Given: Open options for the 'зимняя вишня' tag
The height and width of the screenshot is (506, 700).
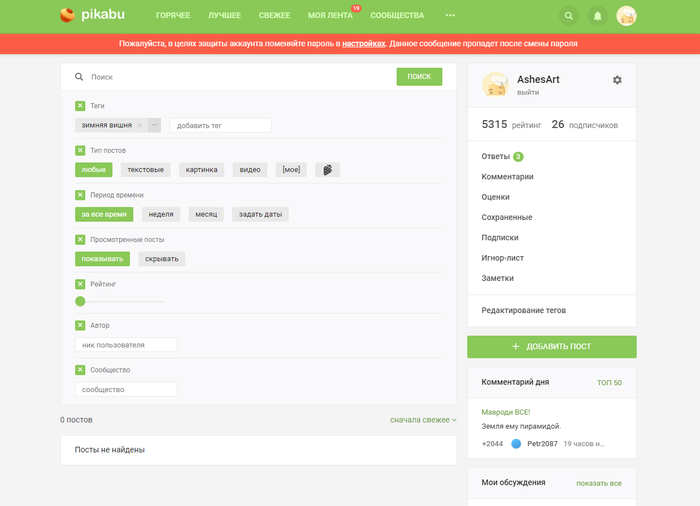Looking at the screenshot, I should tap(154, 125).
